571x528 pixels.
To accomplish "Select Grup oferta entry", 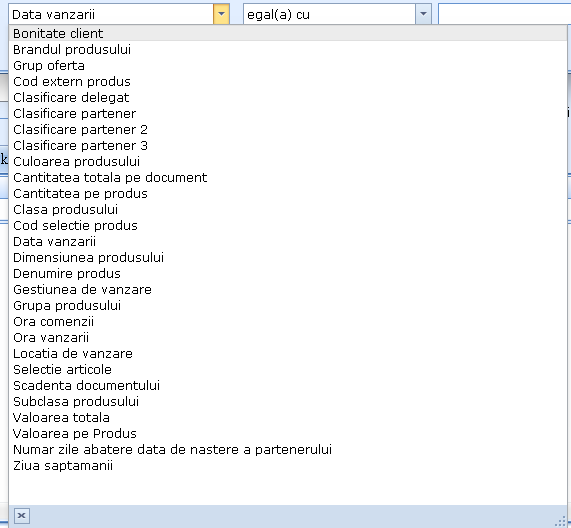I will 288,66.
